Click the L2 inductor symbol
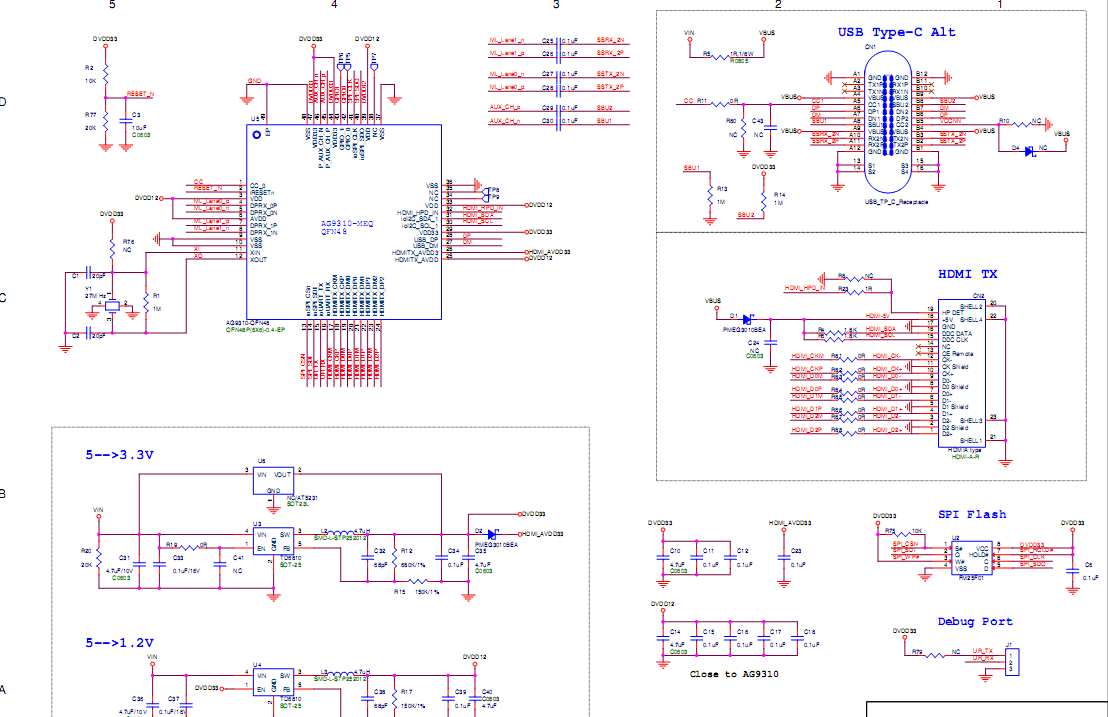The image size is (1108, 717). pyautogui.click(x=339, y=533)
